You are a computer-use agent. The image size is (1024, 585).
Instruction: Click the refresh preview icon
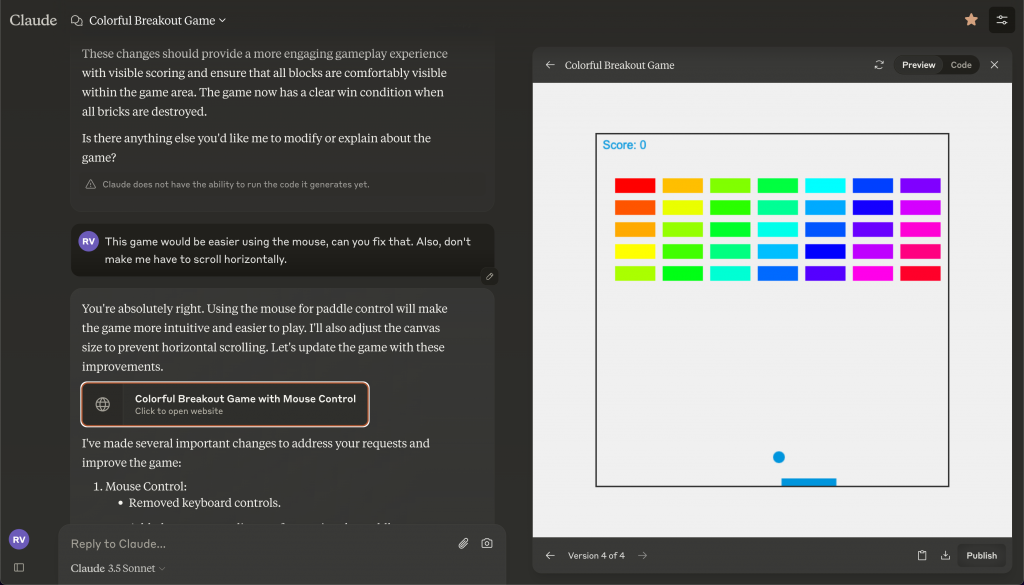[x=879, y=65]
